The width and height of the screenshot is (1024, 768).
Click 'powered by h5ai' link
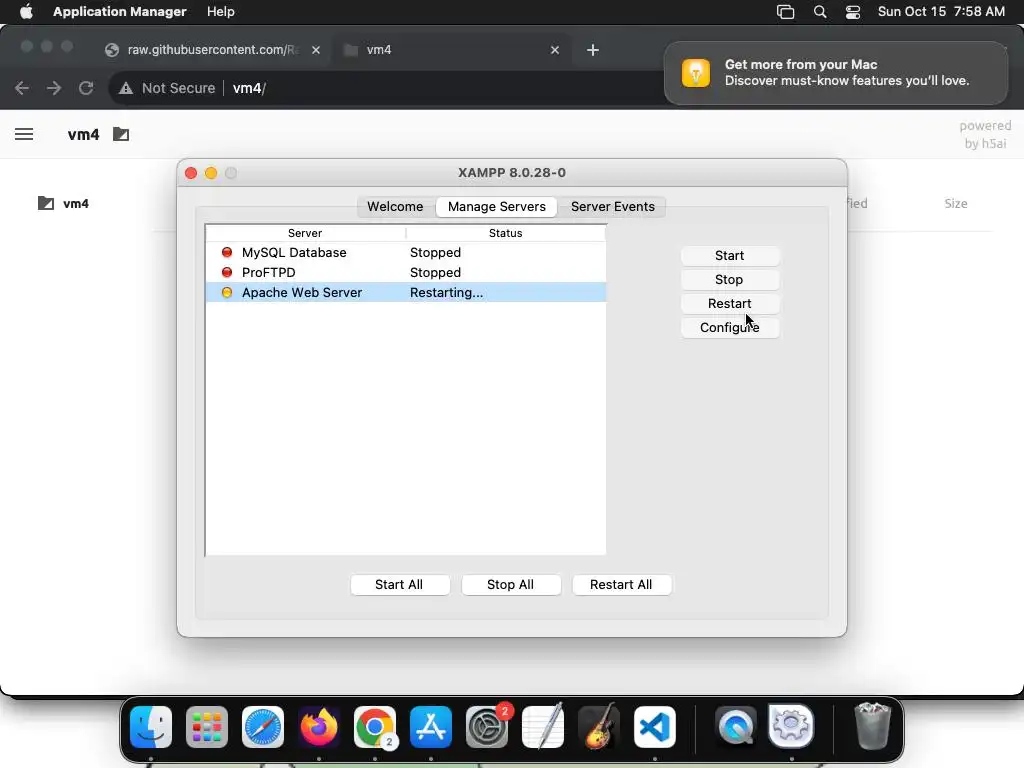coord(985,135)
